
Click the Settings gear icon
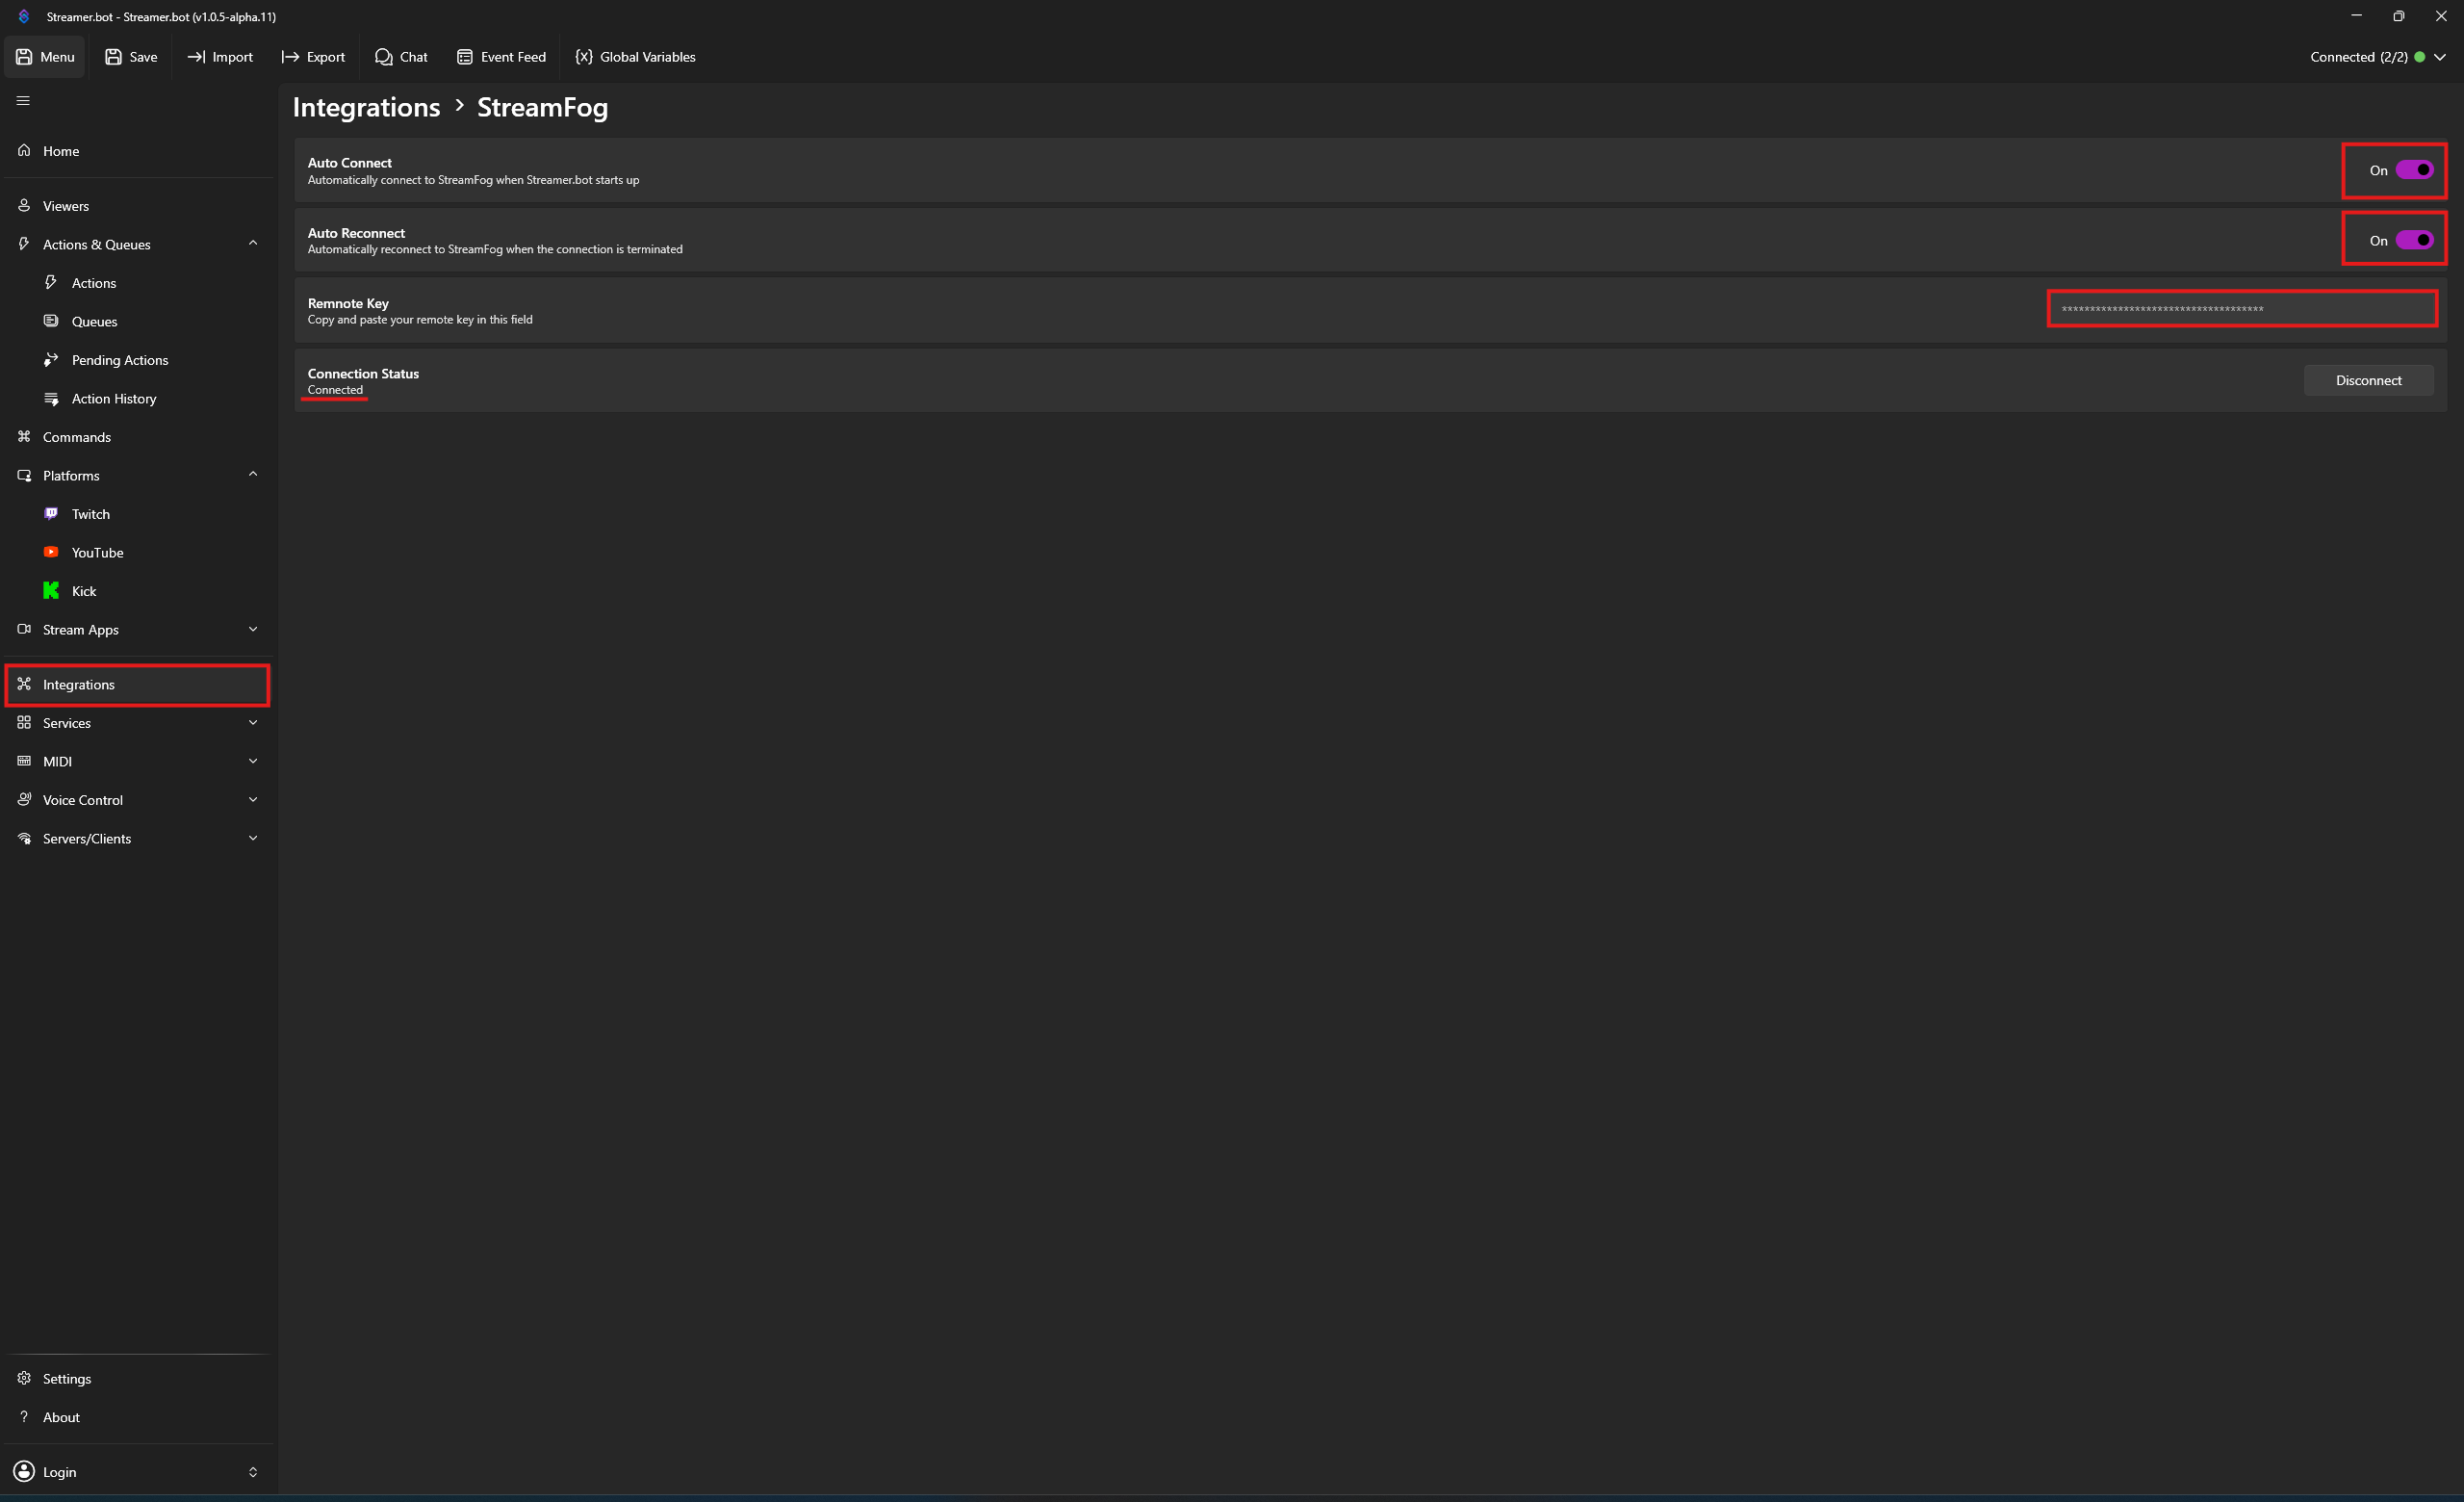tap(24, 1378)
